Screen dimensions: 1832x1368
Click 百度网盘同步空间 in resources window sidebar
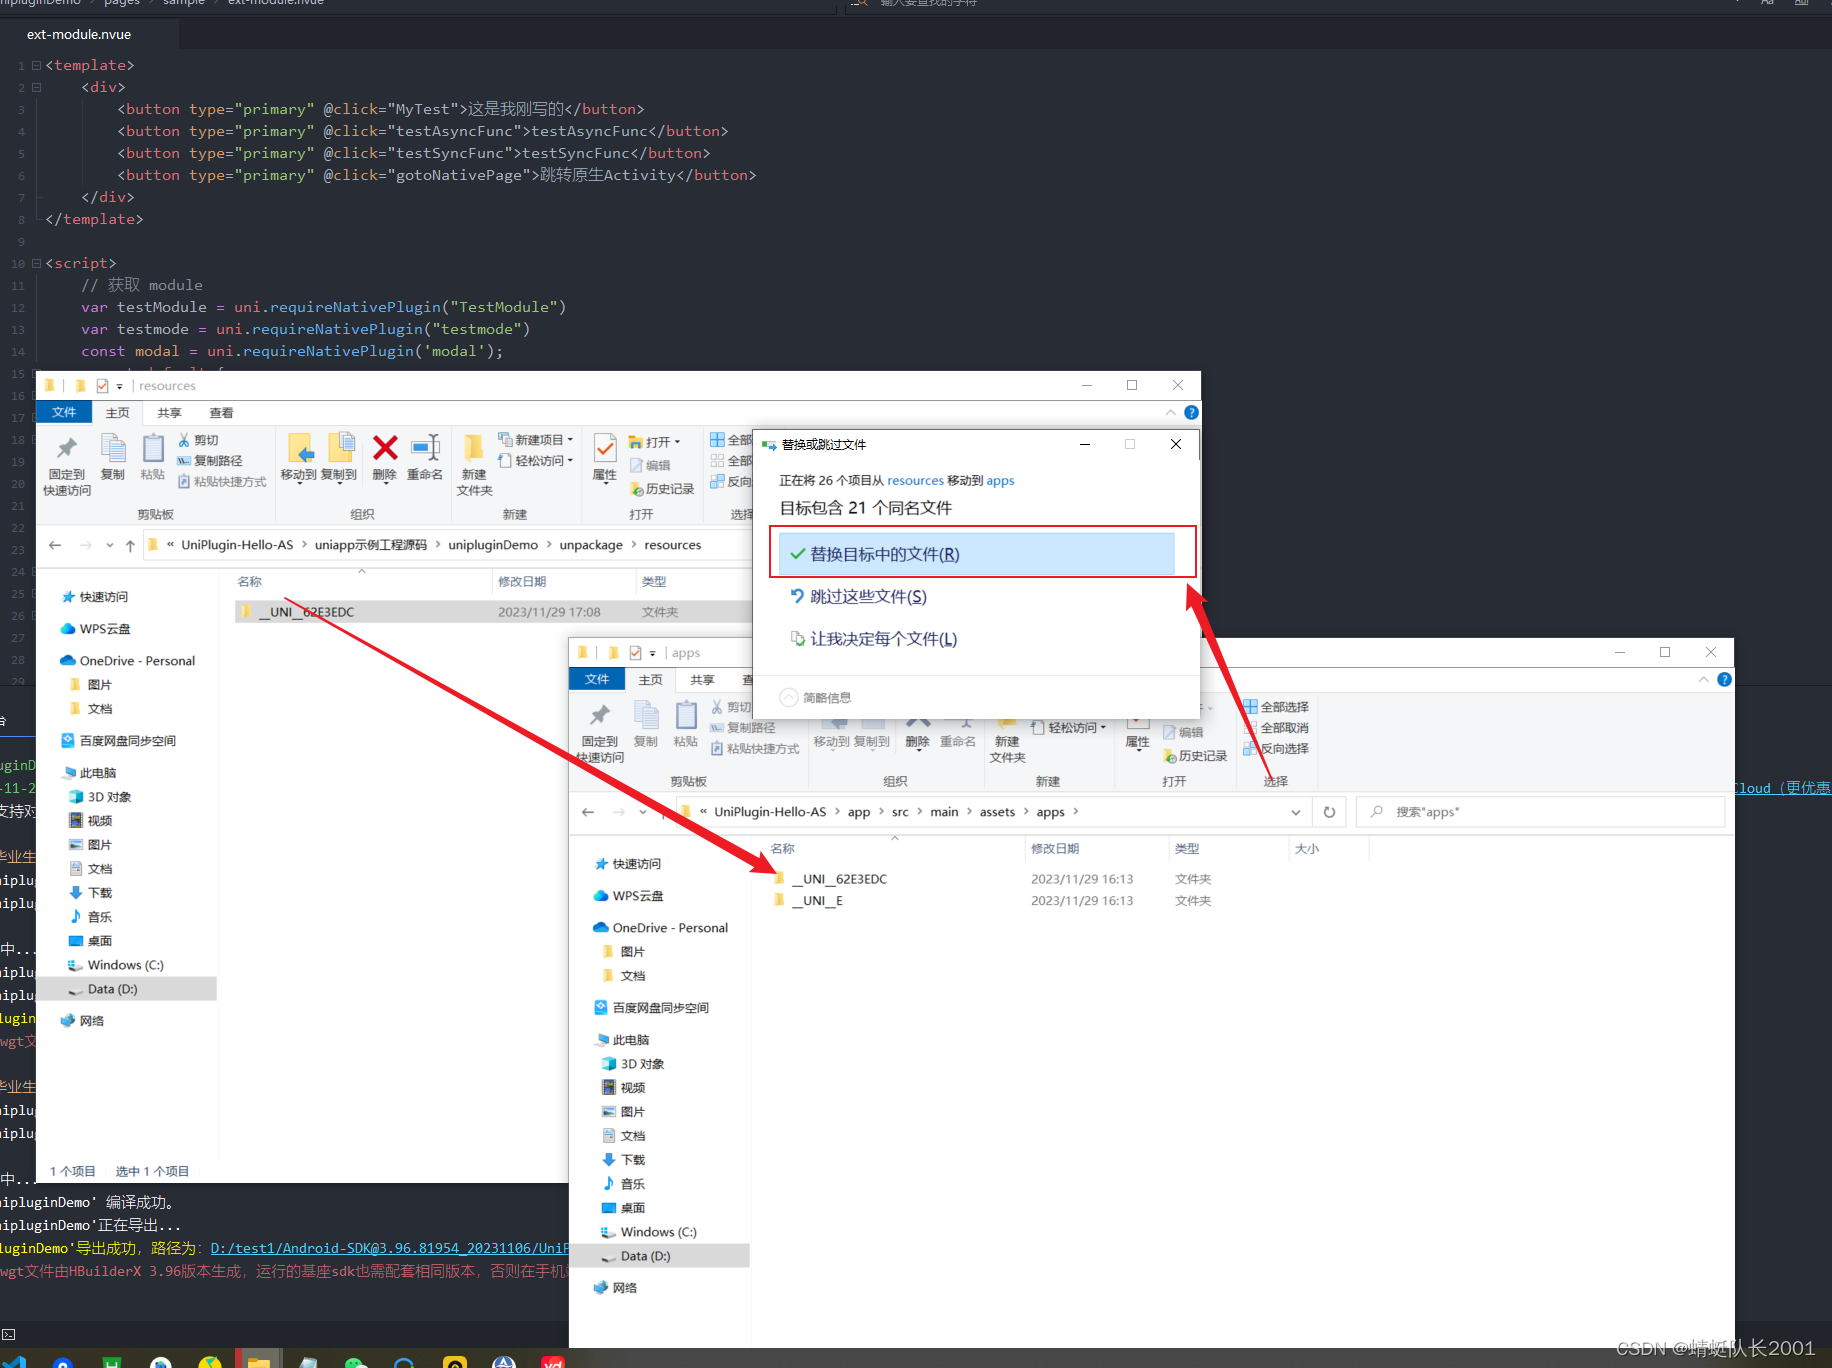[127, 741]
